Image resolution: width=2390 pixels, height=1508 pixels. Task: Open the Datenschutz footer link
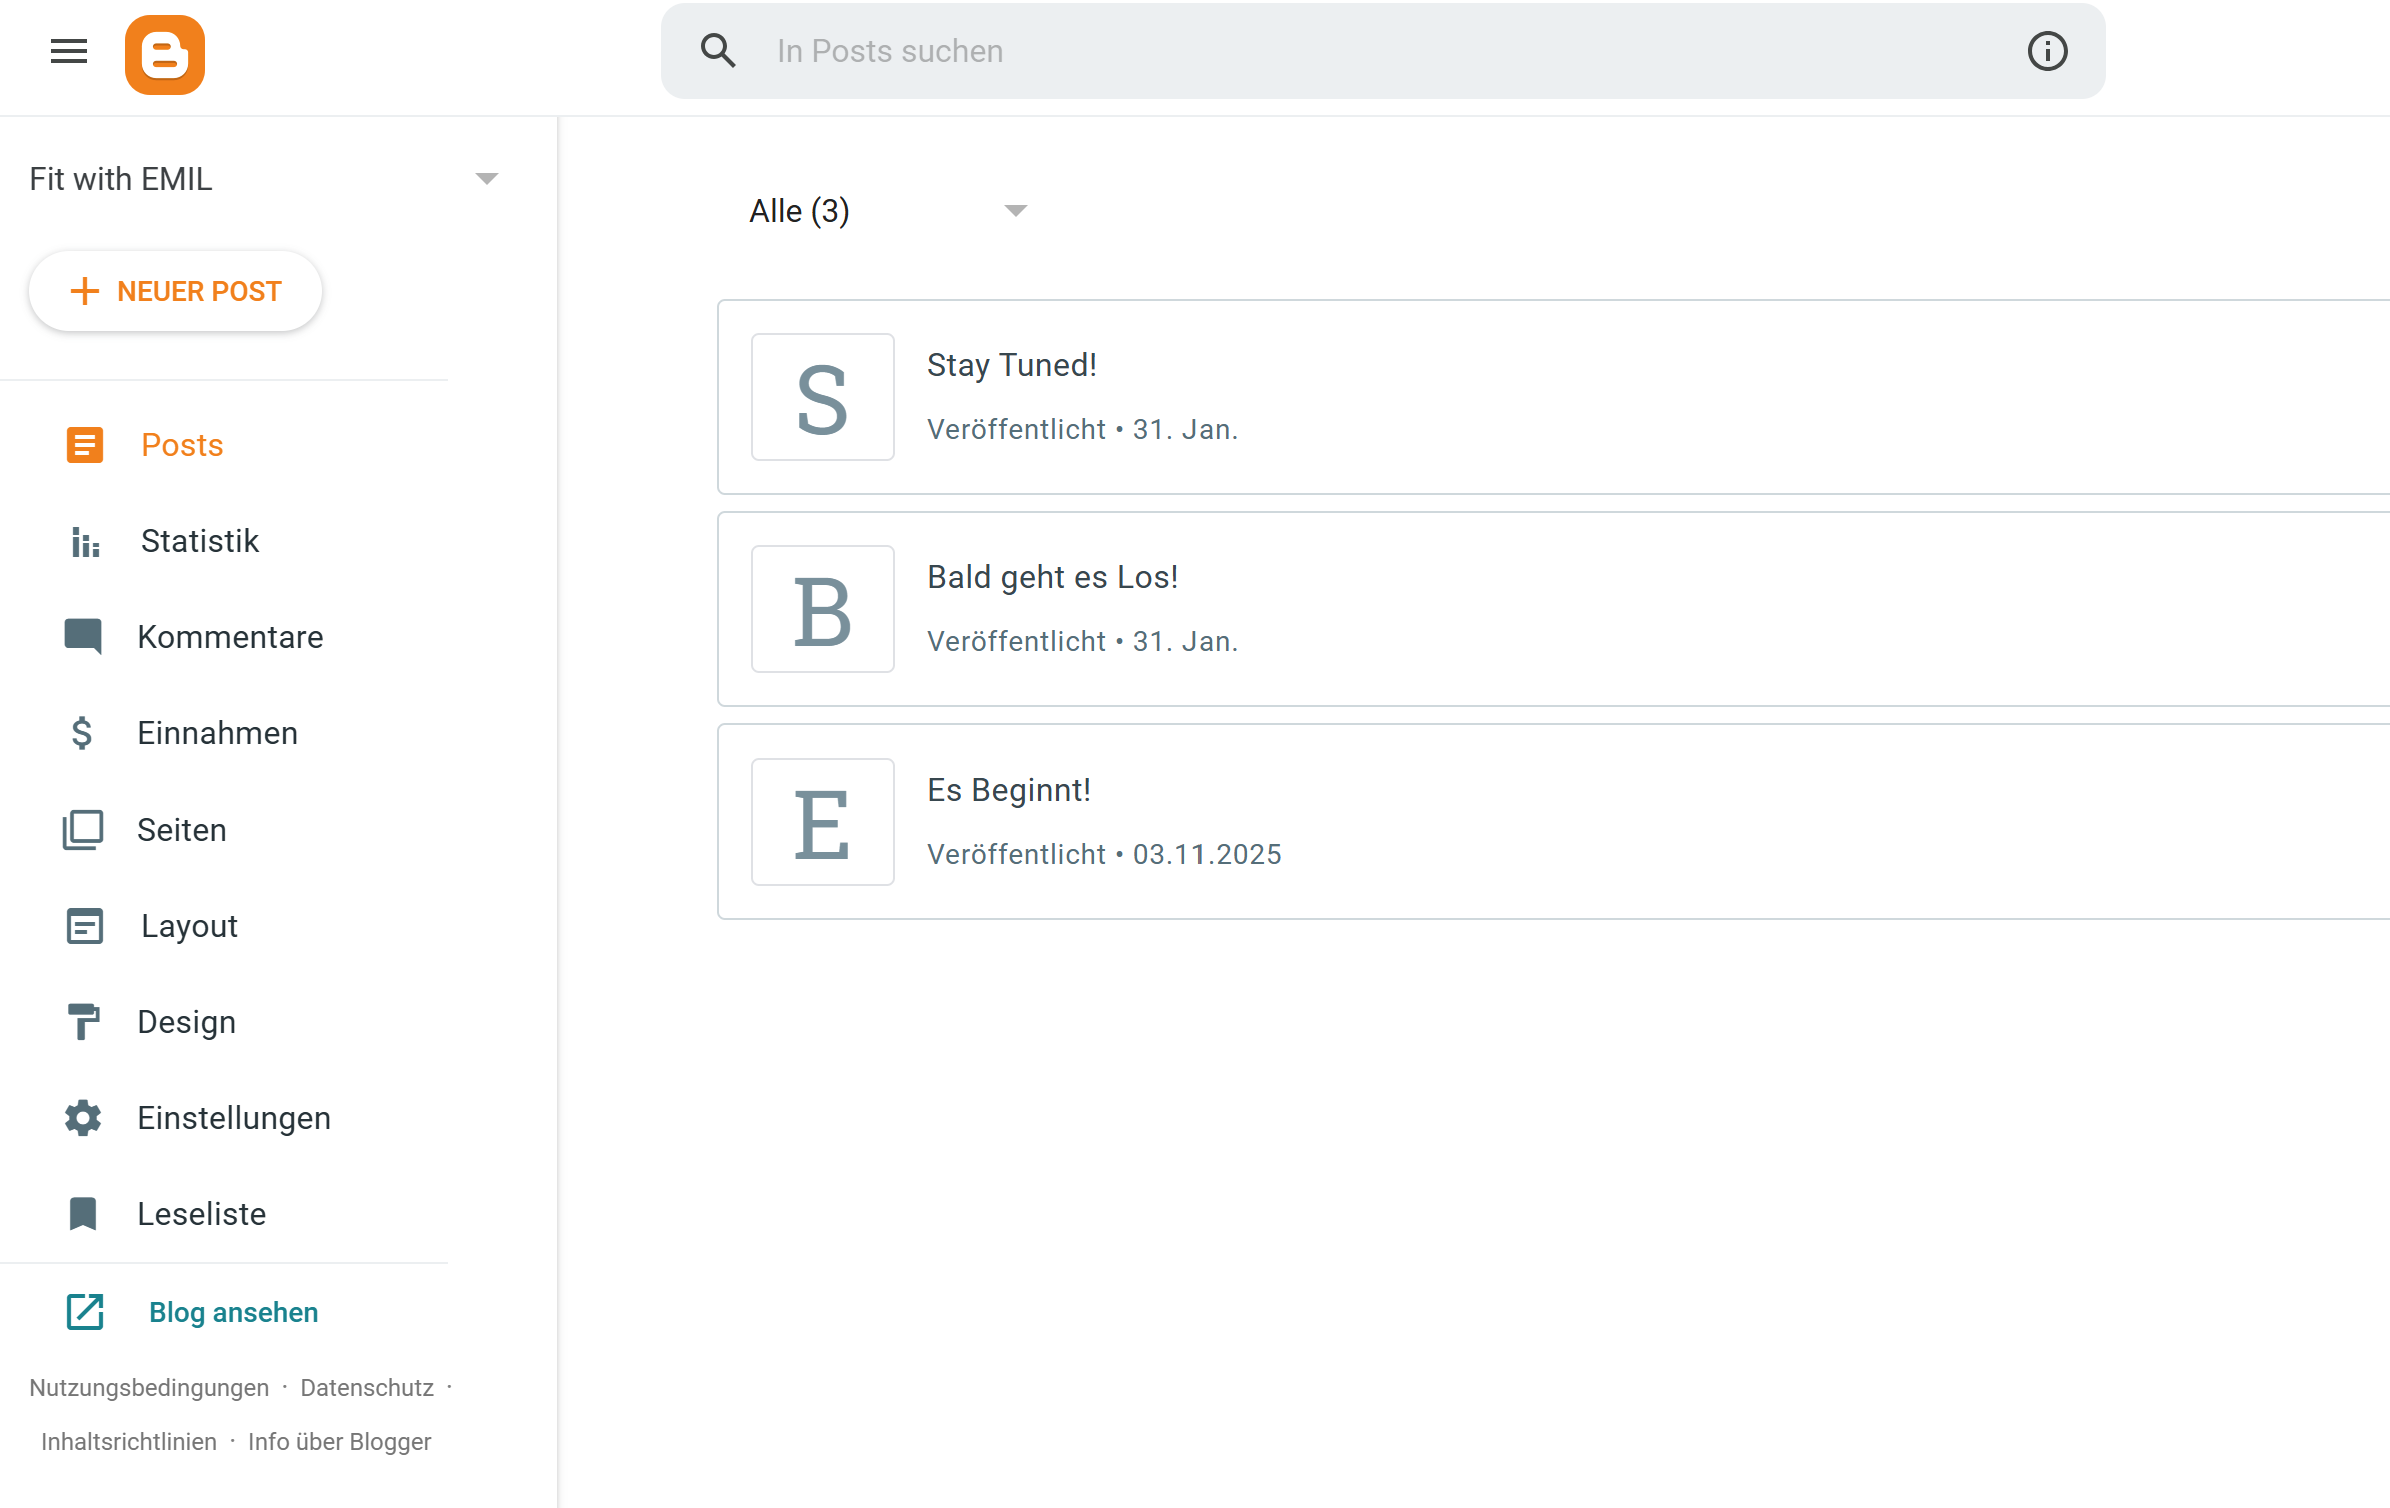tap(367, 1388)
